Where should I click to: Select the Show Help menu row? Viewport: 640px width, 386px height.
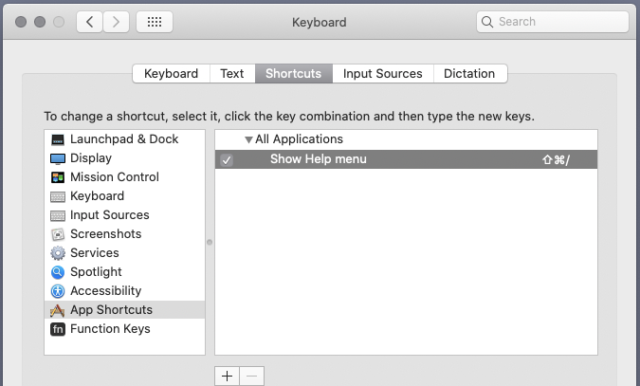(406, 159)
